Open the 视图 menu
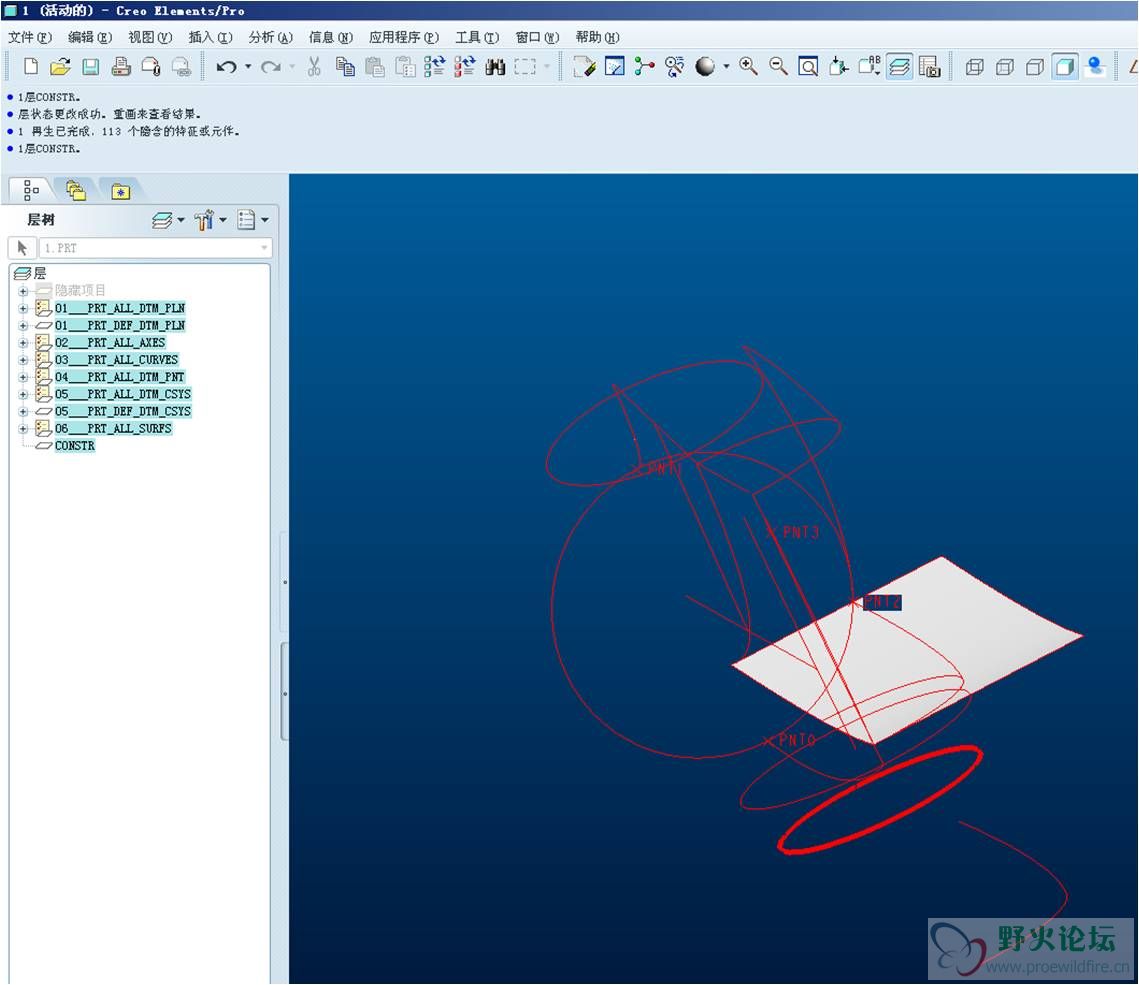Viewport: 1139px width, 985px height. [x=150, y=37]
